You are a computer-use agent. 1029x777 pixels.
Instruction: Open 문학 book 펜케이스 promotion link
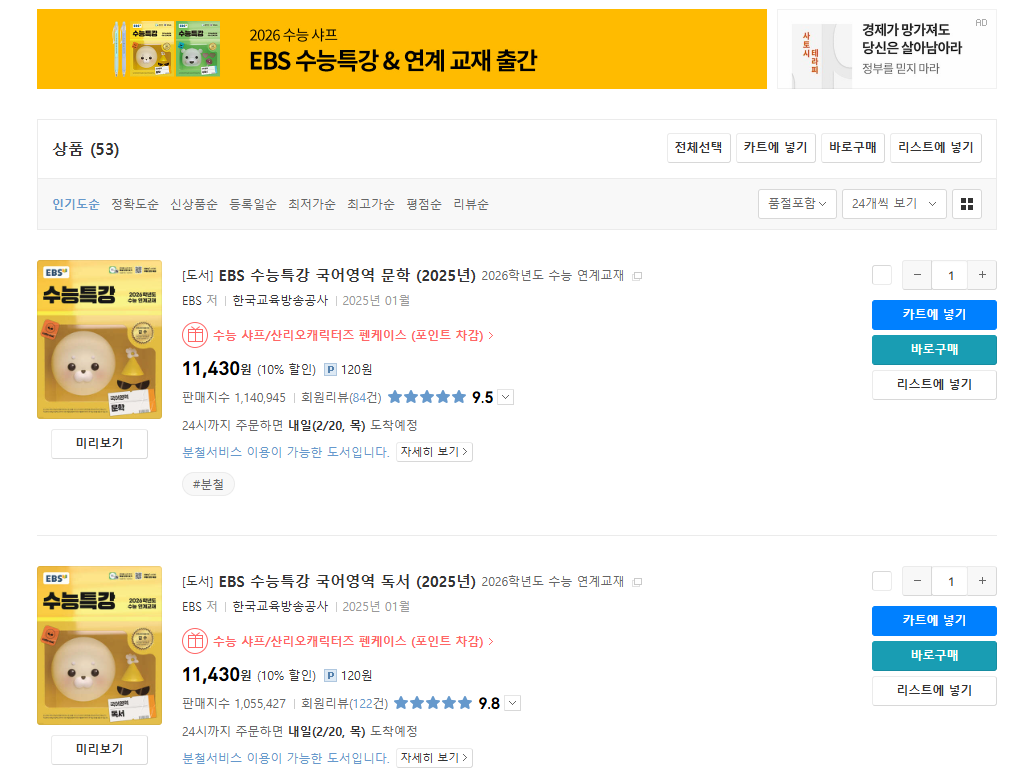pyautogui.click(x=353, y=335)
